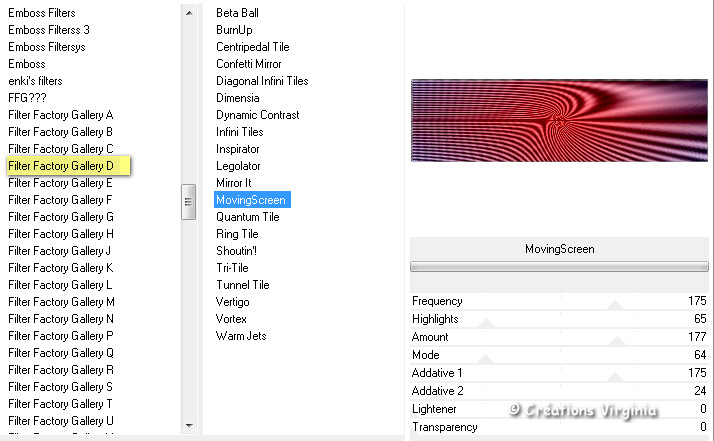The height and width of the screenshot is (441, 714).
Task: Select Filter Factory Gallery M
Action: tap(61, 302)
